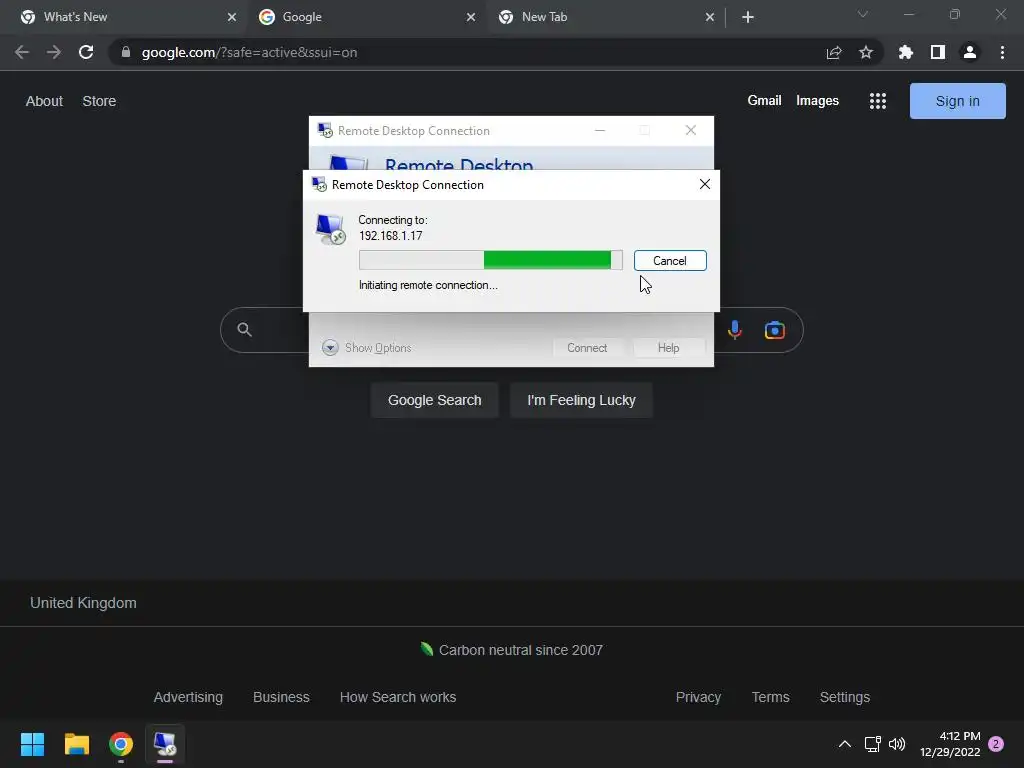Click the Remote Desktop computer icon in dialog
This screenshot has height=768, width=1024.
pos(330,229)
